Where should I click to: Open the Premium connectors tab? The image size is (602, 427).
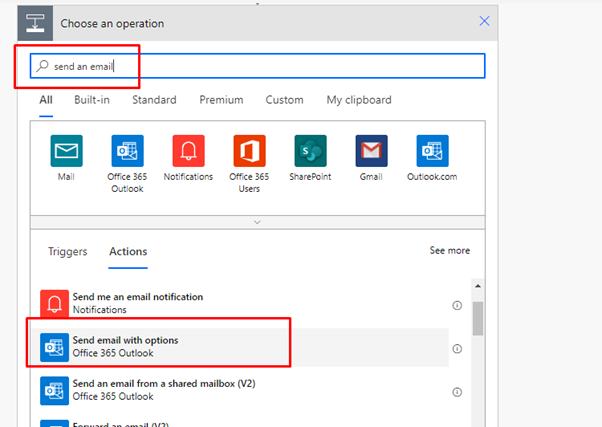221,100
